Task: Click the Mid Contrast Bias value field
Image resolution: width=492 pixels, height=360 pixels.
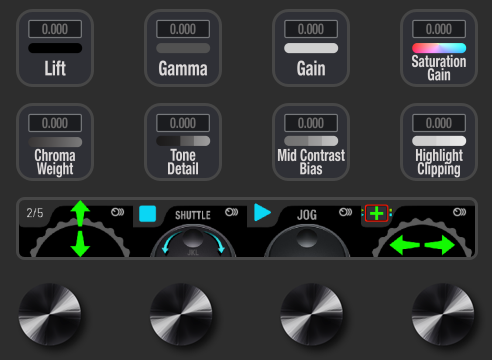Action: click(x=311, y=123)
